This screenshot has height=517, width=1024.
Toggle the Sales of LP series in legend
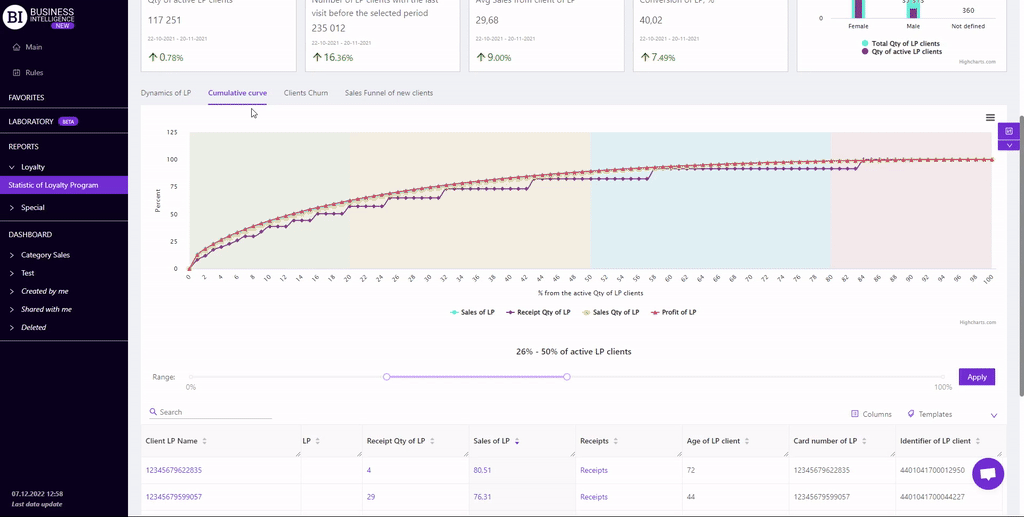pyautogui.click(x=473, y=312)
